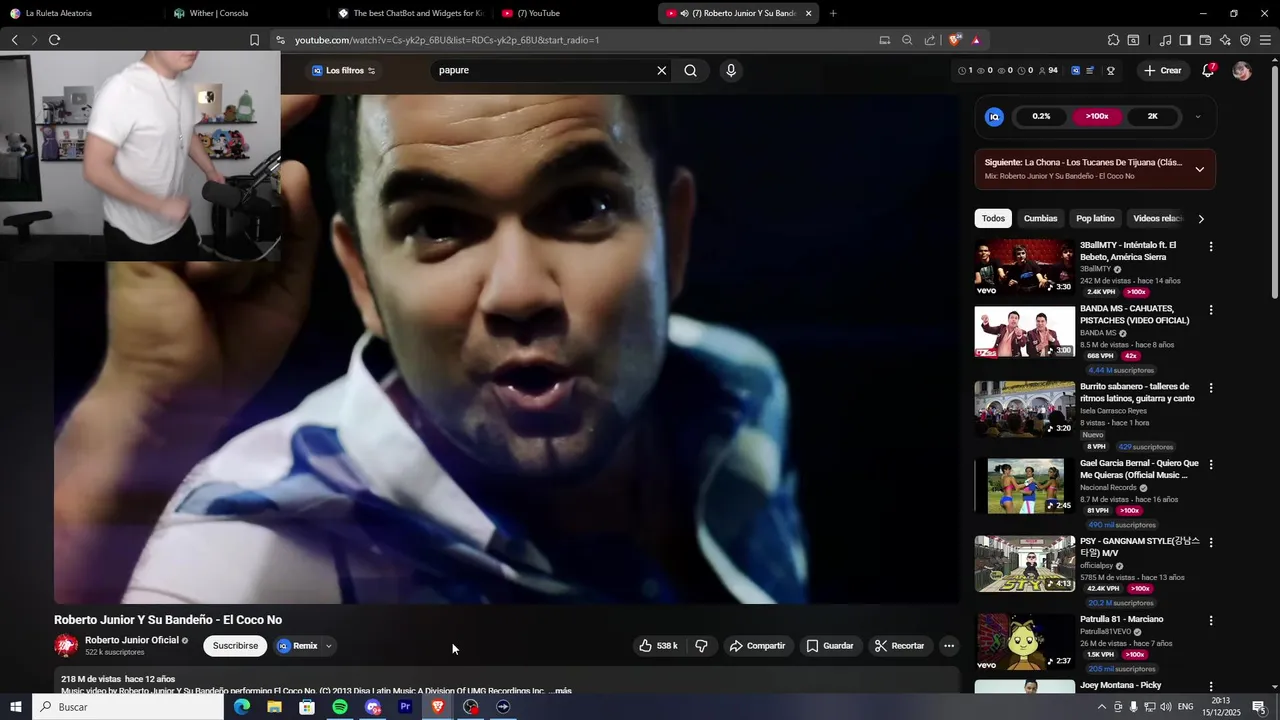The height and width of the screenshot is (720, 1280).
Task: Open the Brave VPN shield icon
Action: [x=1245, y=40]
